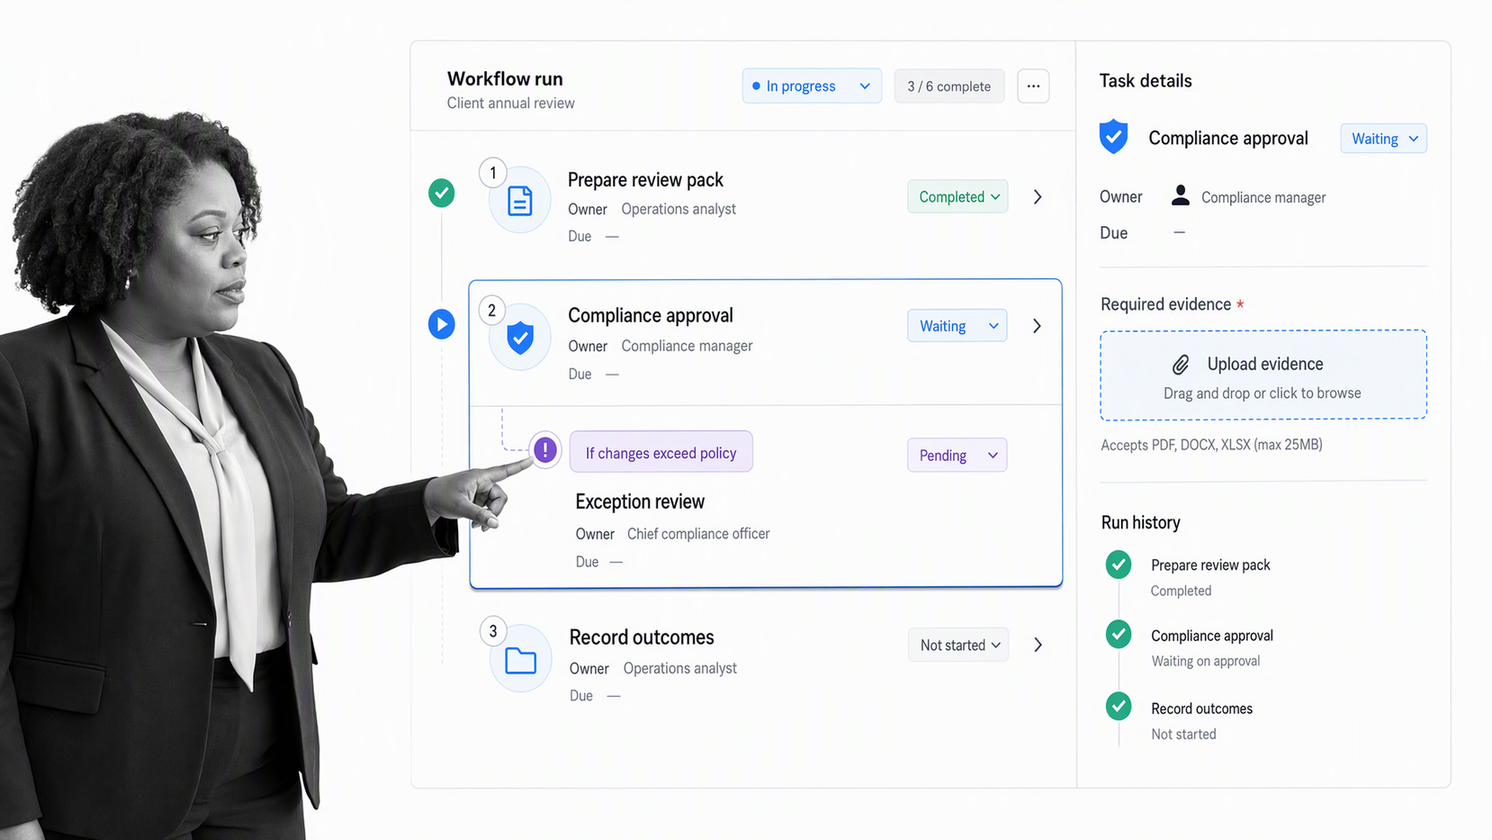The width and height of the screenshot is (1492, 840).
Task: Click the Accepts PDF, DOCX, XLSX hint text
Action: click(x=1211, y=445)
